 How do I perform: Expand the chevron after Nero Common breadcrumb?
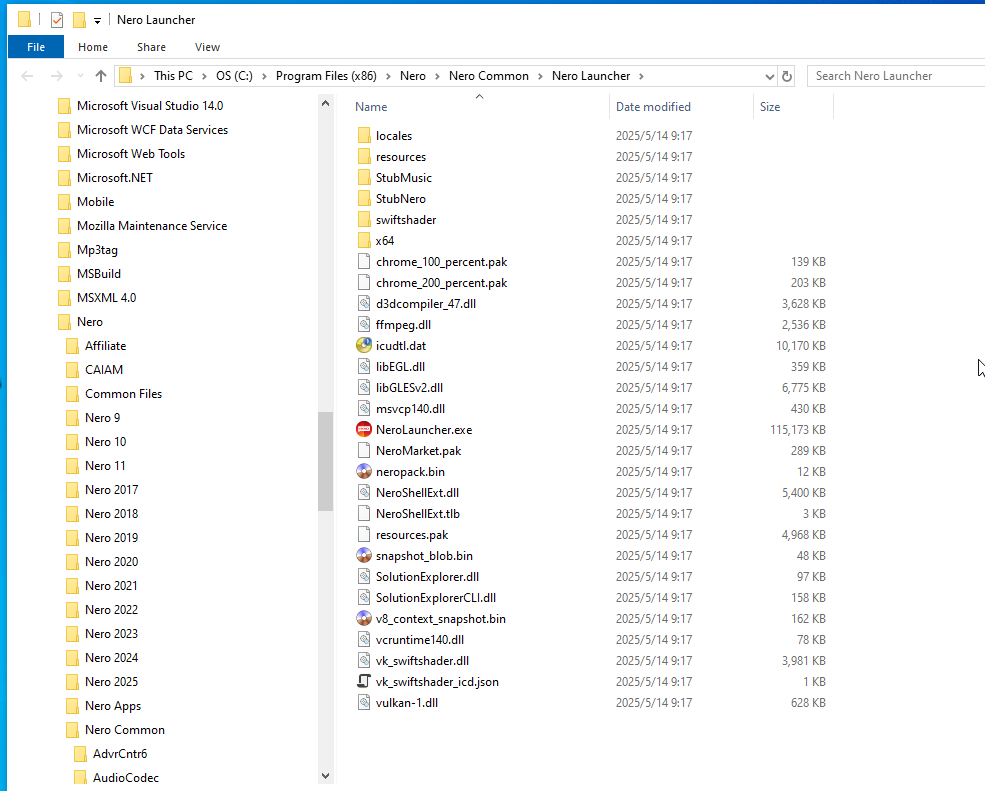[540, 76]
